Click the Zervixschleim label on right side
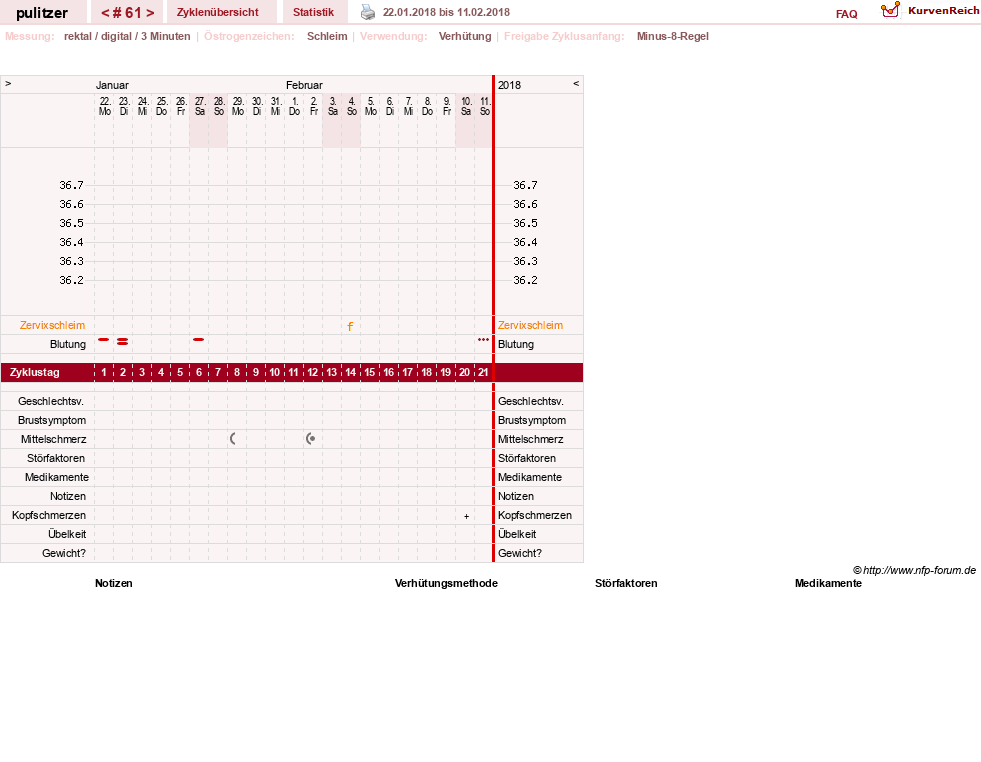 tap(531, 325)
